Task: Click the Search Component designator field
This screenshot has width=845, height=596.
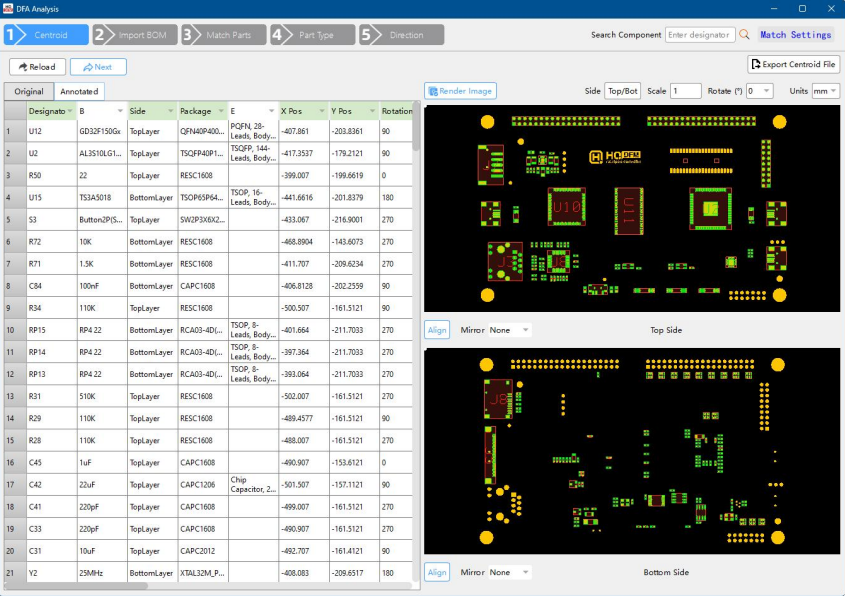Action: pyautogui.click(x=699, y=35)
